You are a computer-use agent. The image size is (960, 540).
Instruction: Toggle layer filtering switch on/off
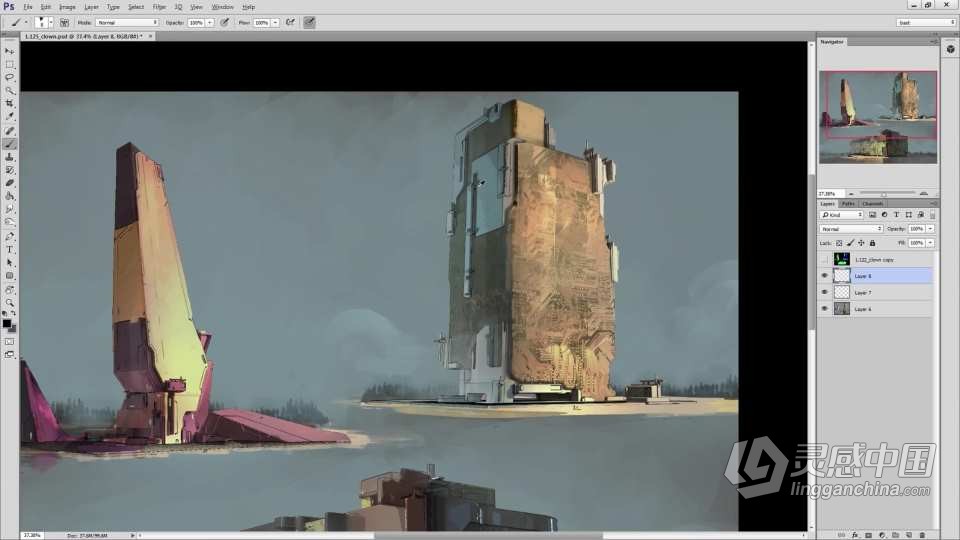pos(932,215)
